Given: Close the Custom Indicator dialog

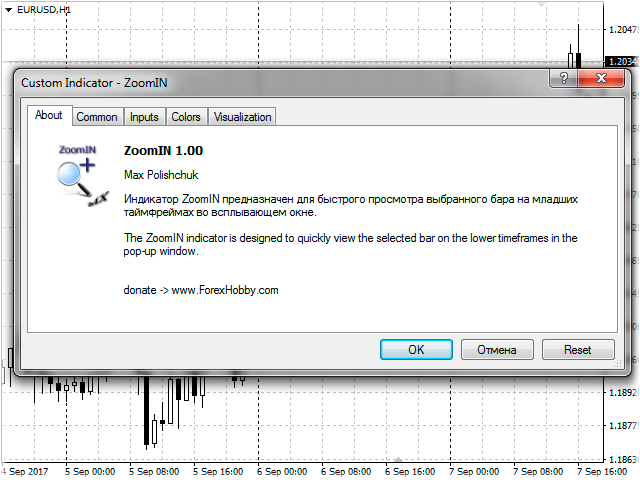Looking at the screenshot, I should 603,80.
